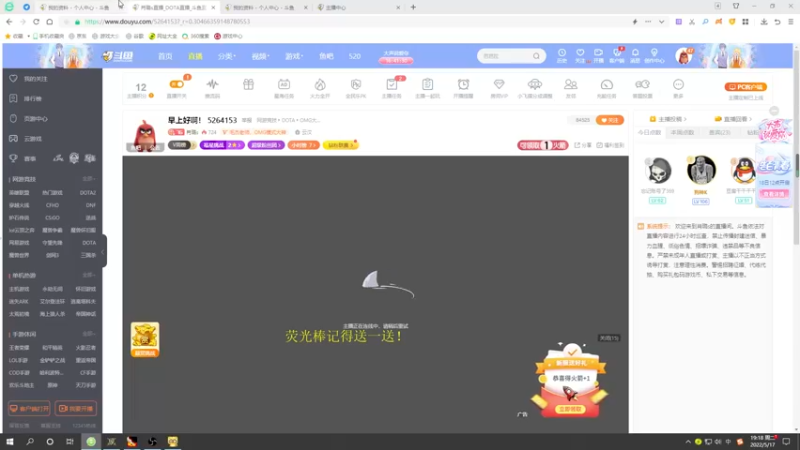Click the diamond VIP icon
Screen dimensions: 800x450
499,84
